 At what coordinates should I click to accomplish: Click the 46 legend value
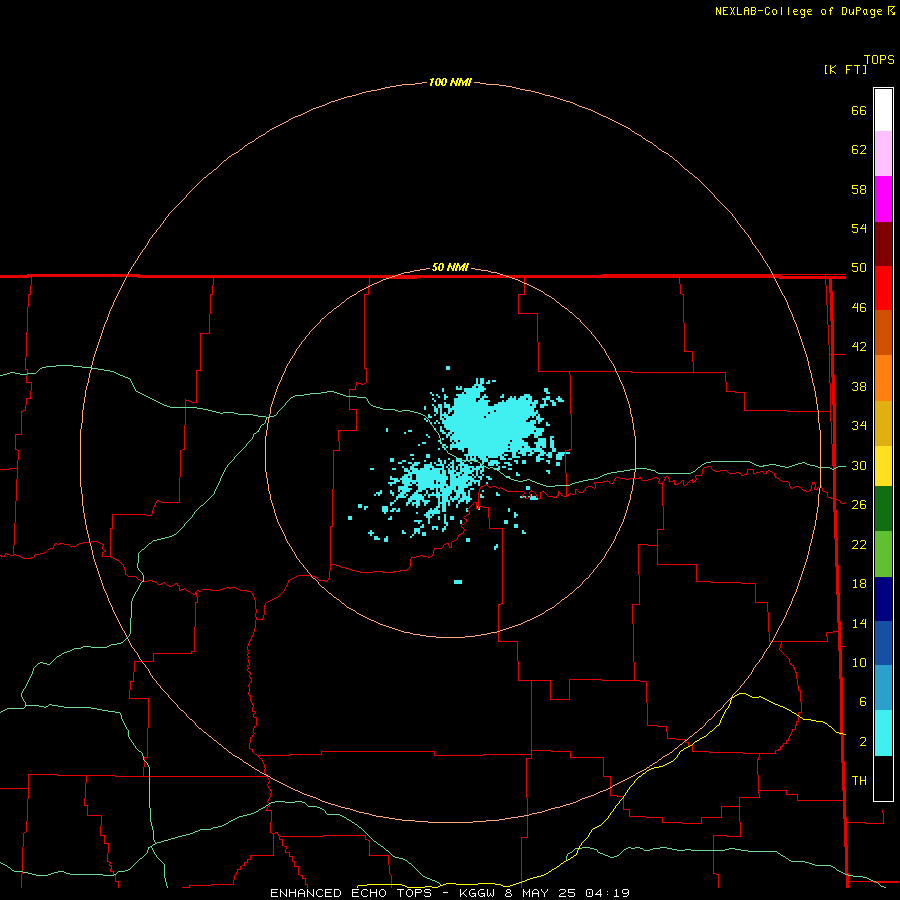pyautogui.click(x=859, y=308)
